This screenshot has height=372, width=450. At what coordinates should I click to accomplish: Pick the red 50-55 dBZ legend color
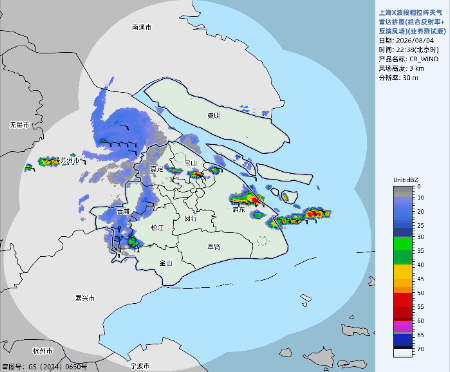pyautogui.click(x=403, y=300)
